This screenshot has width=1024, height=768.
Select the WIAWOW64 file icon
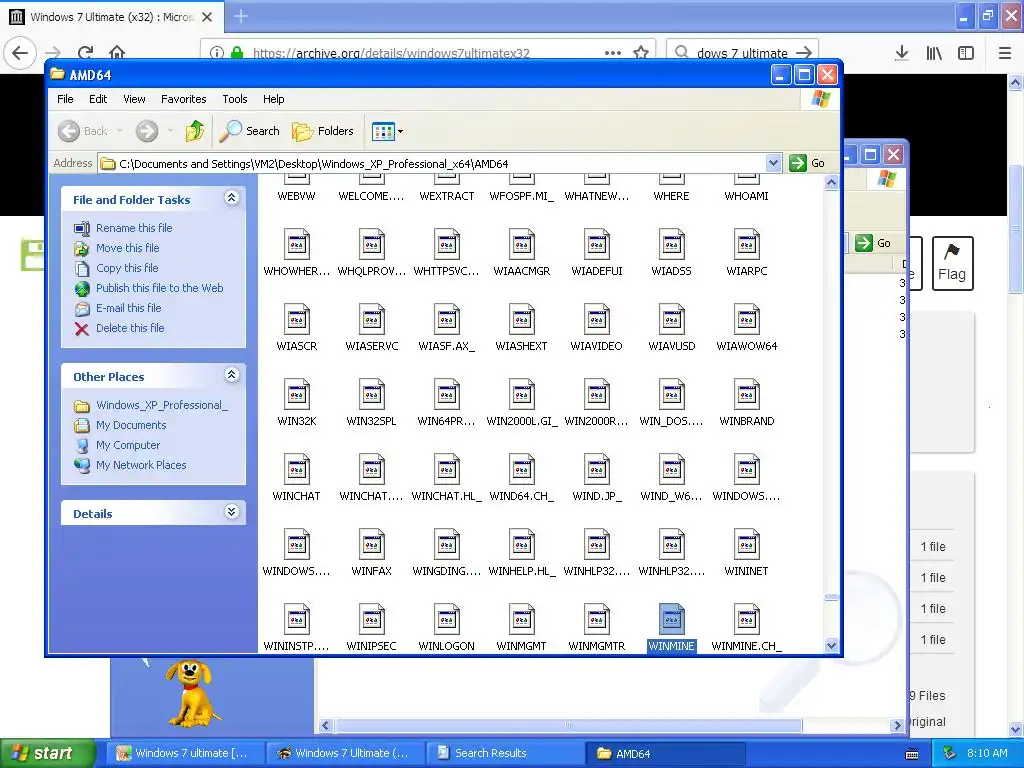tap(746, 319)
